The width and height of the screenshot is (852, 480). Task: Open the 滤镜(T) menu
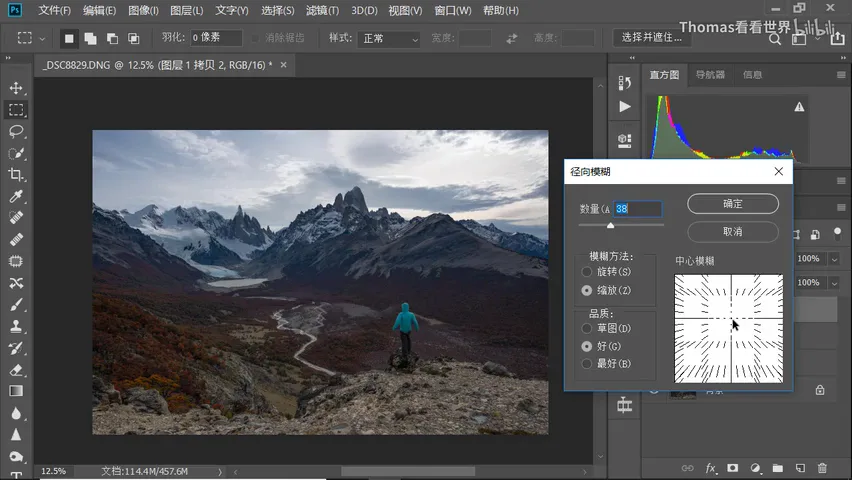tap(322, 10)
